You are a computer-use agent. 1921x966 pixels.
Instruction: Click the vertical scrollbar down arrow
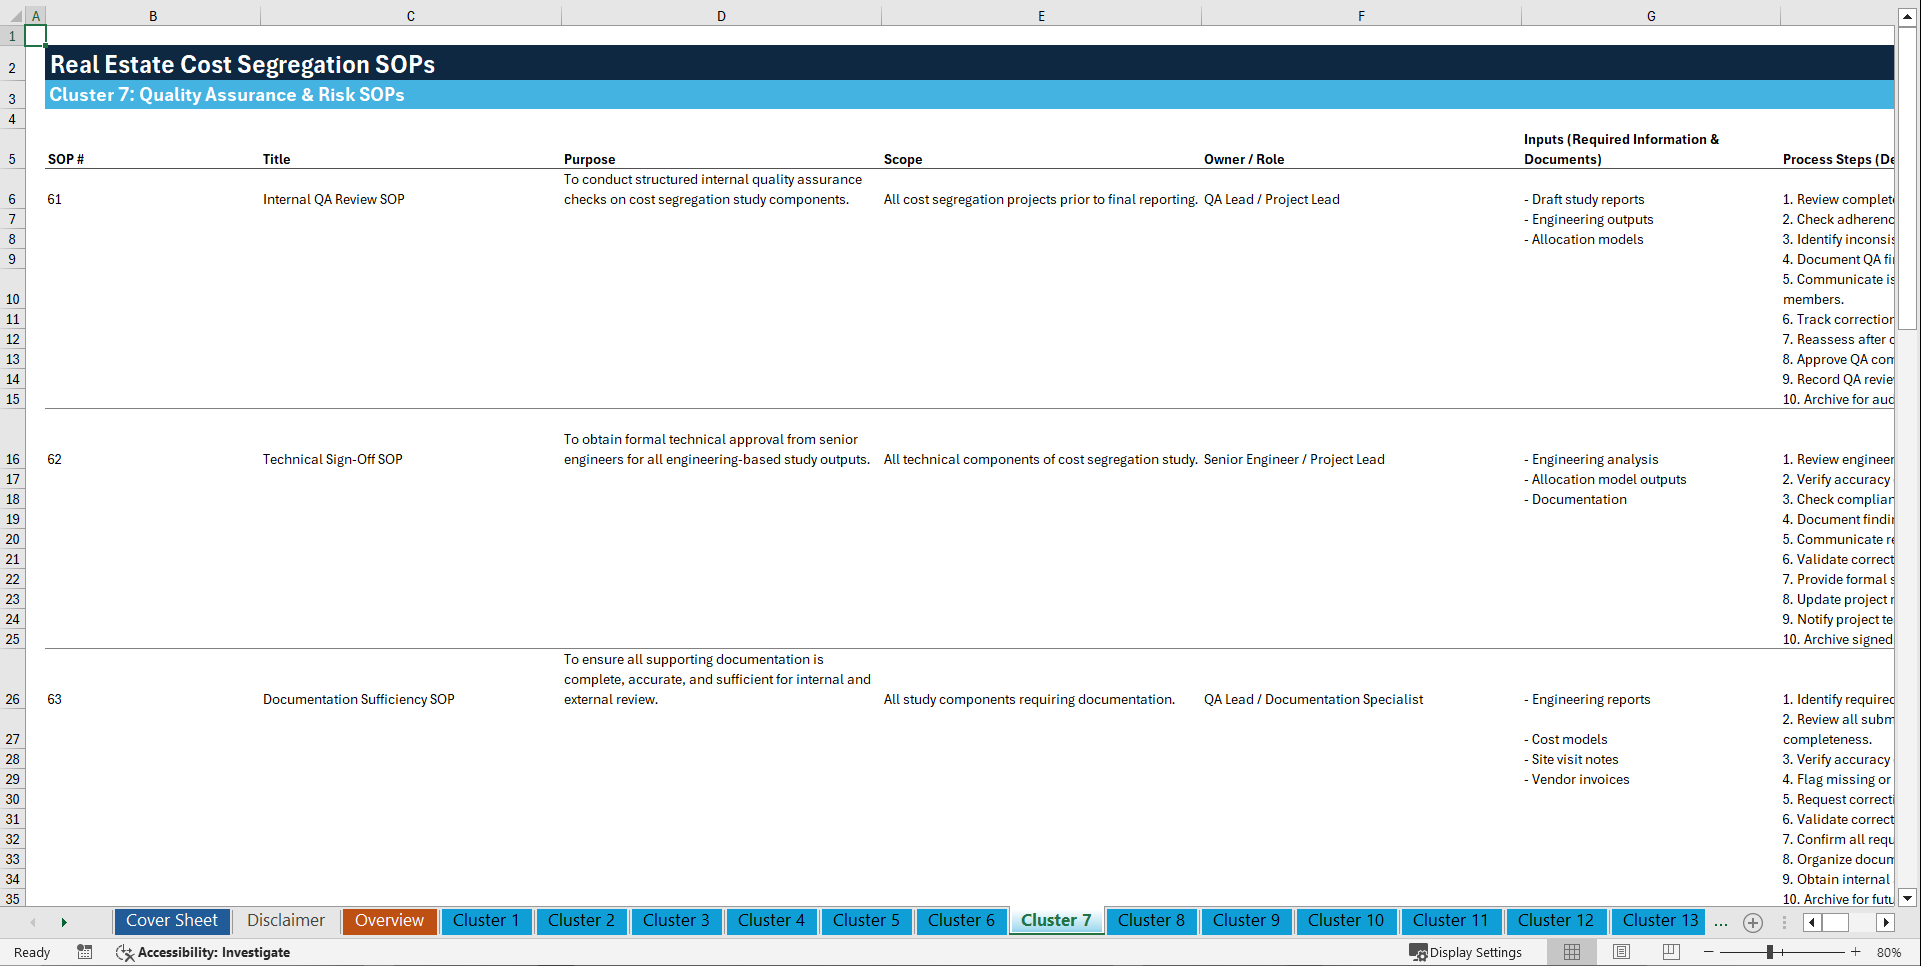(1908, 898)
